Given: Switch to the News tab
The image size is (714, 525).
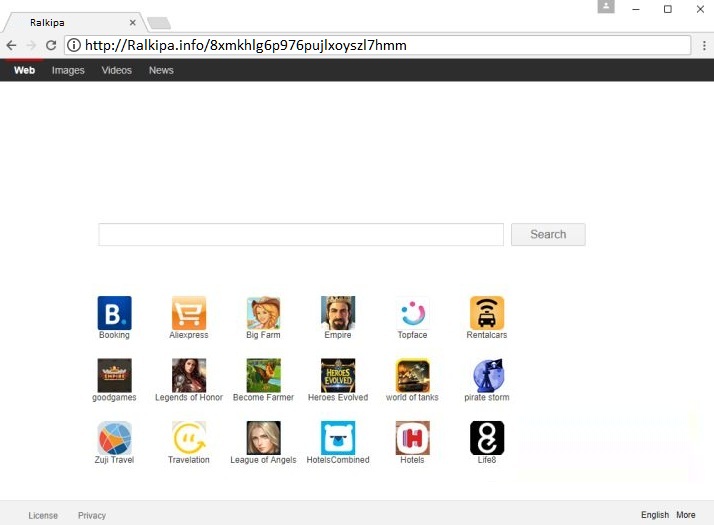Looking at the screenshot, I should point(161,70).
